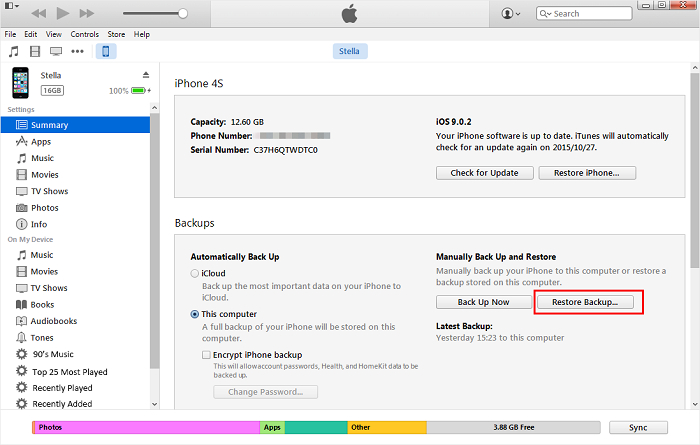Screen dimensions: 700x445
Task: Click the Apple logo in status display
Action: click(350, 13)
